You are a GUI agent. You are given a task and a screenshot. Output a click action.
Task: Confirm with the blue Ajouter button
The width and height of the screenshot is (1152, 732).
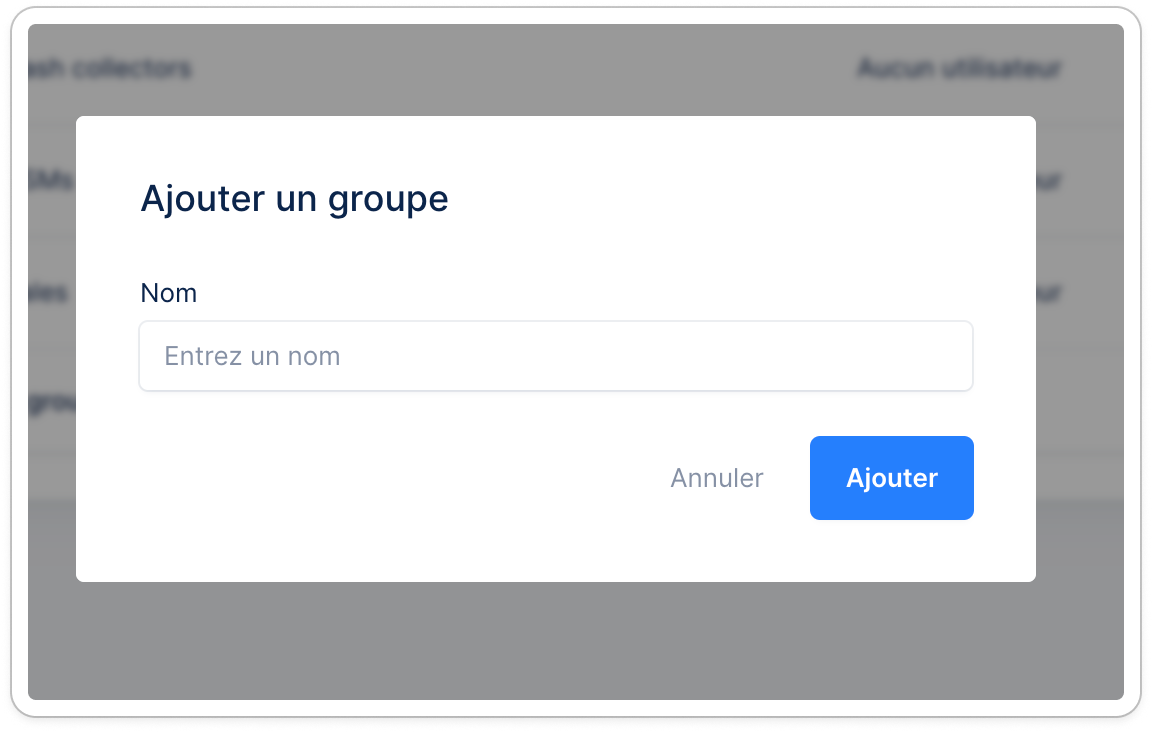click(x=892, y=478)
